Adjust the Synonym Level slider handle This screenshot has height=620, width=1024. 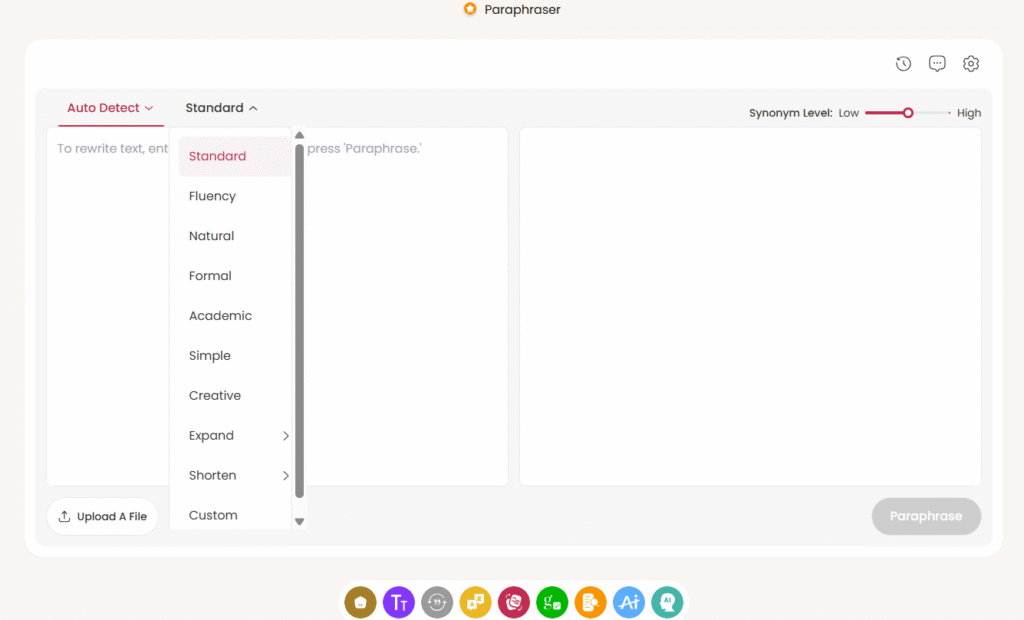[x=908, y=113]
